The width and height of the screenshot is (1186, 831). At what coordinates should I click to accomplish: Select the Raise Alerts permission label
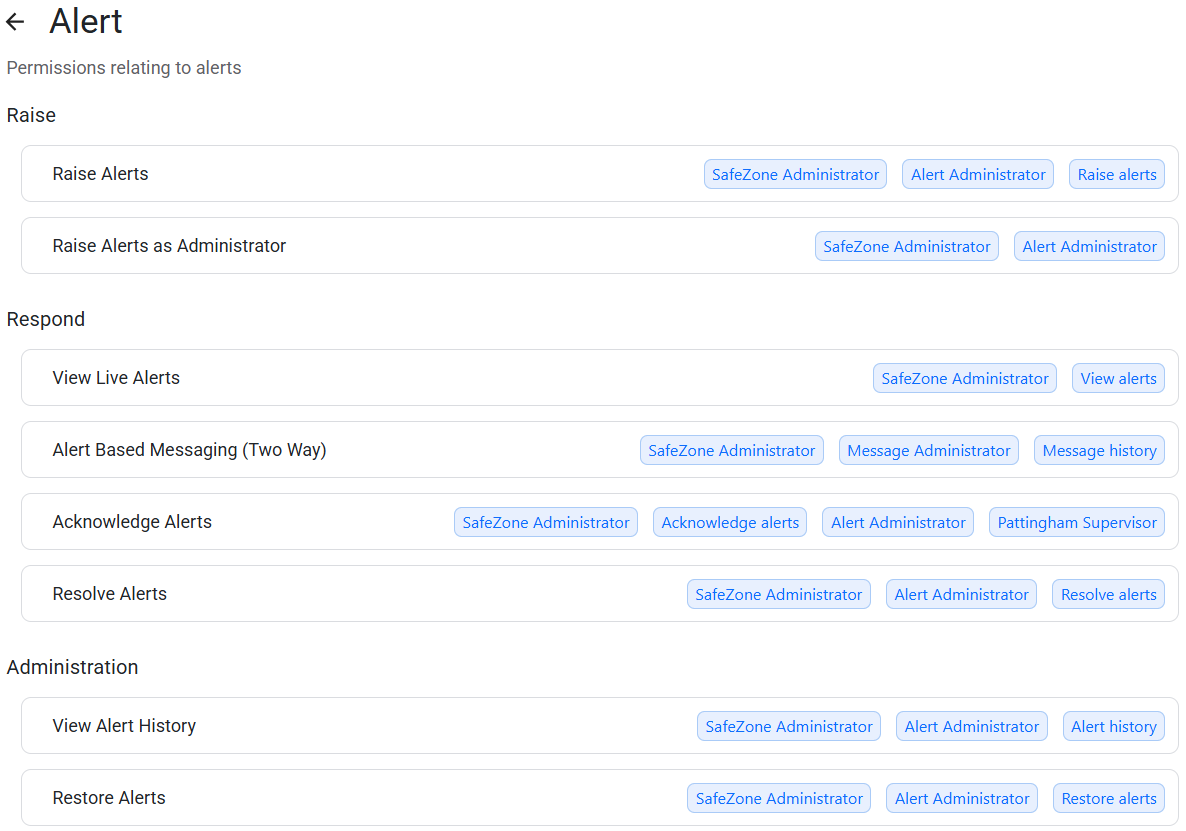[x=101, y=174]
